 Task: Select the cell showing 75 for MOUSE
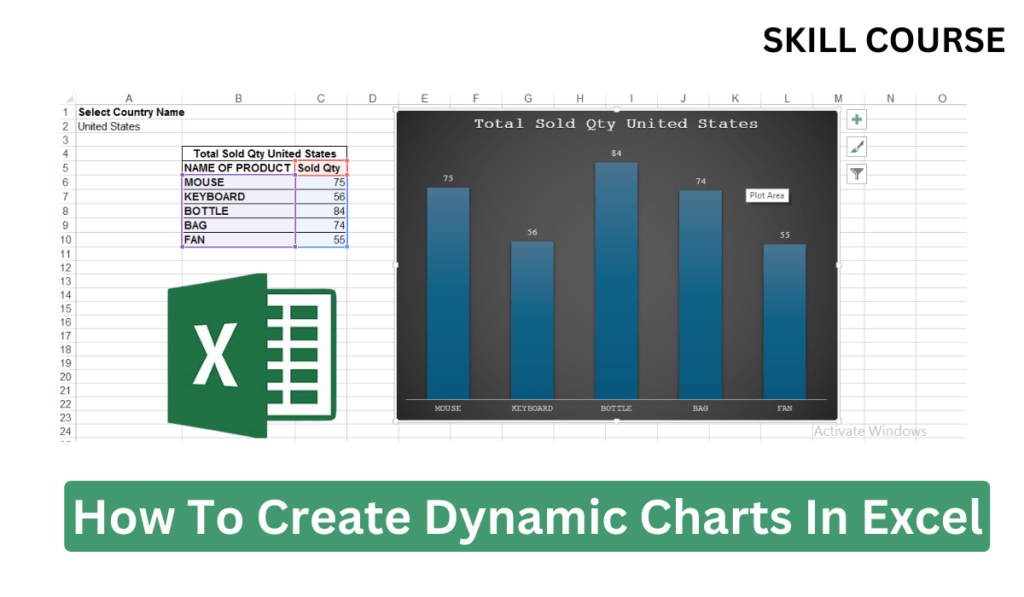pos(321,182)
